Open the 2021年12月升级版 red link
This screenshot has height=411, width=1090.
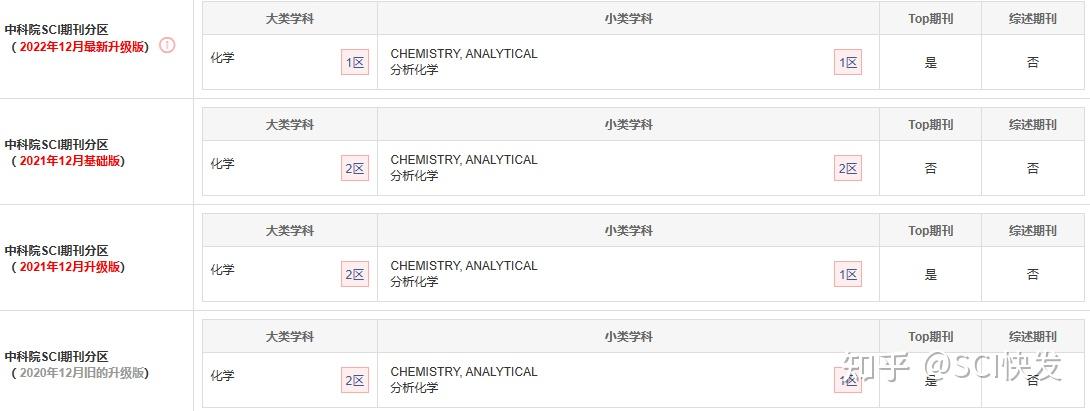pyautogui.click(x=70, y=266)
